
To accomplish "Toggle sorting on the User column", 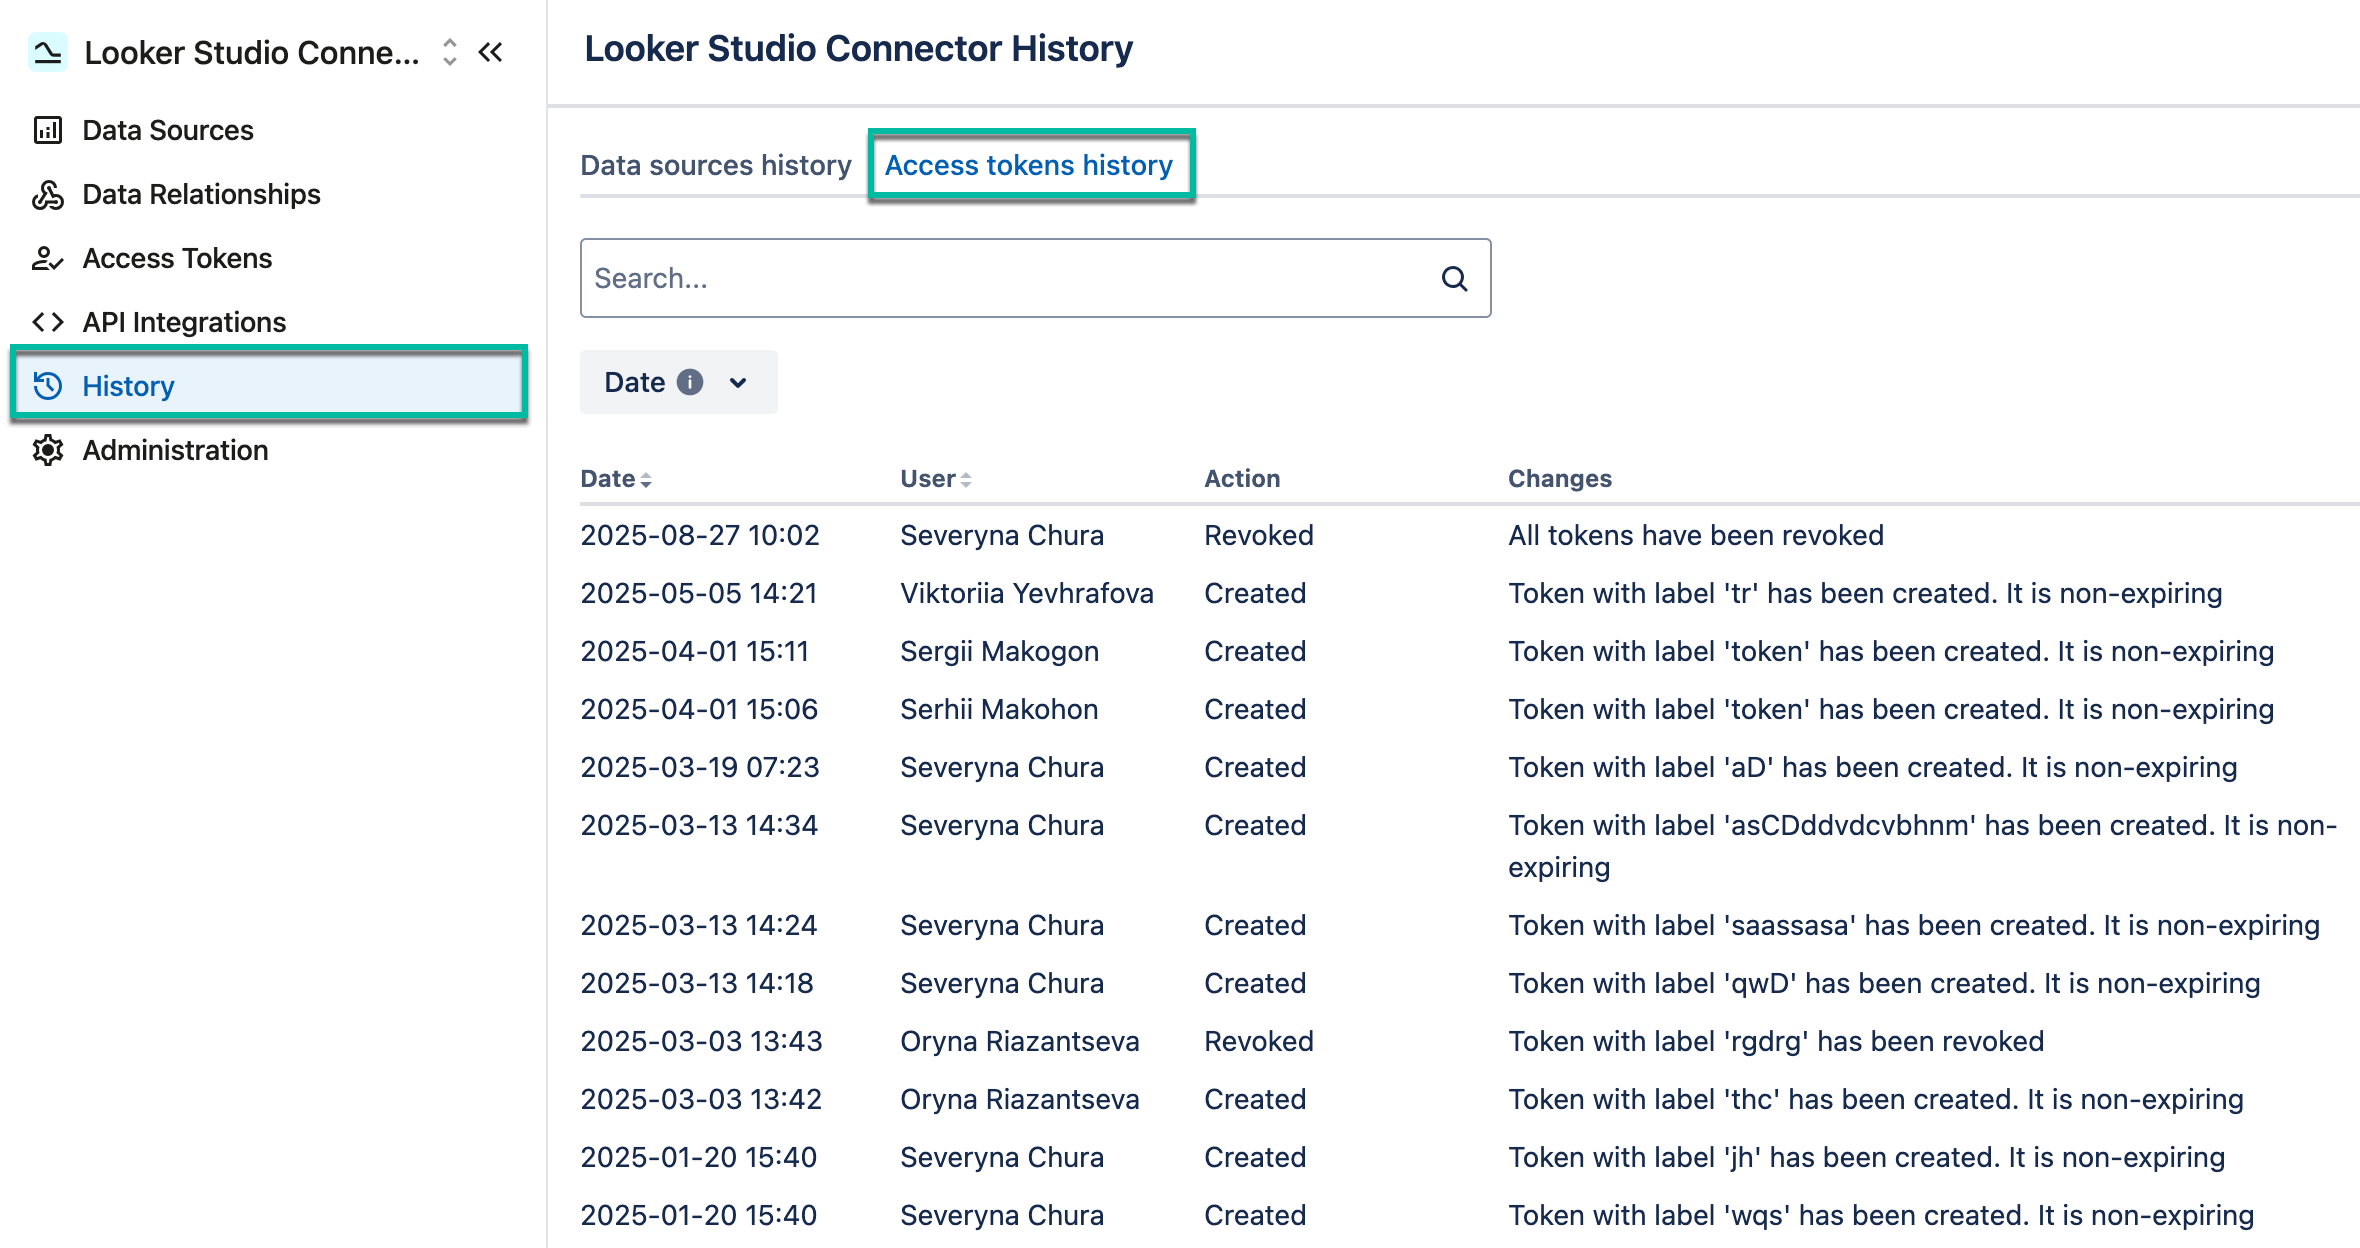I will tap(966, 479).
